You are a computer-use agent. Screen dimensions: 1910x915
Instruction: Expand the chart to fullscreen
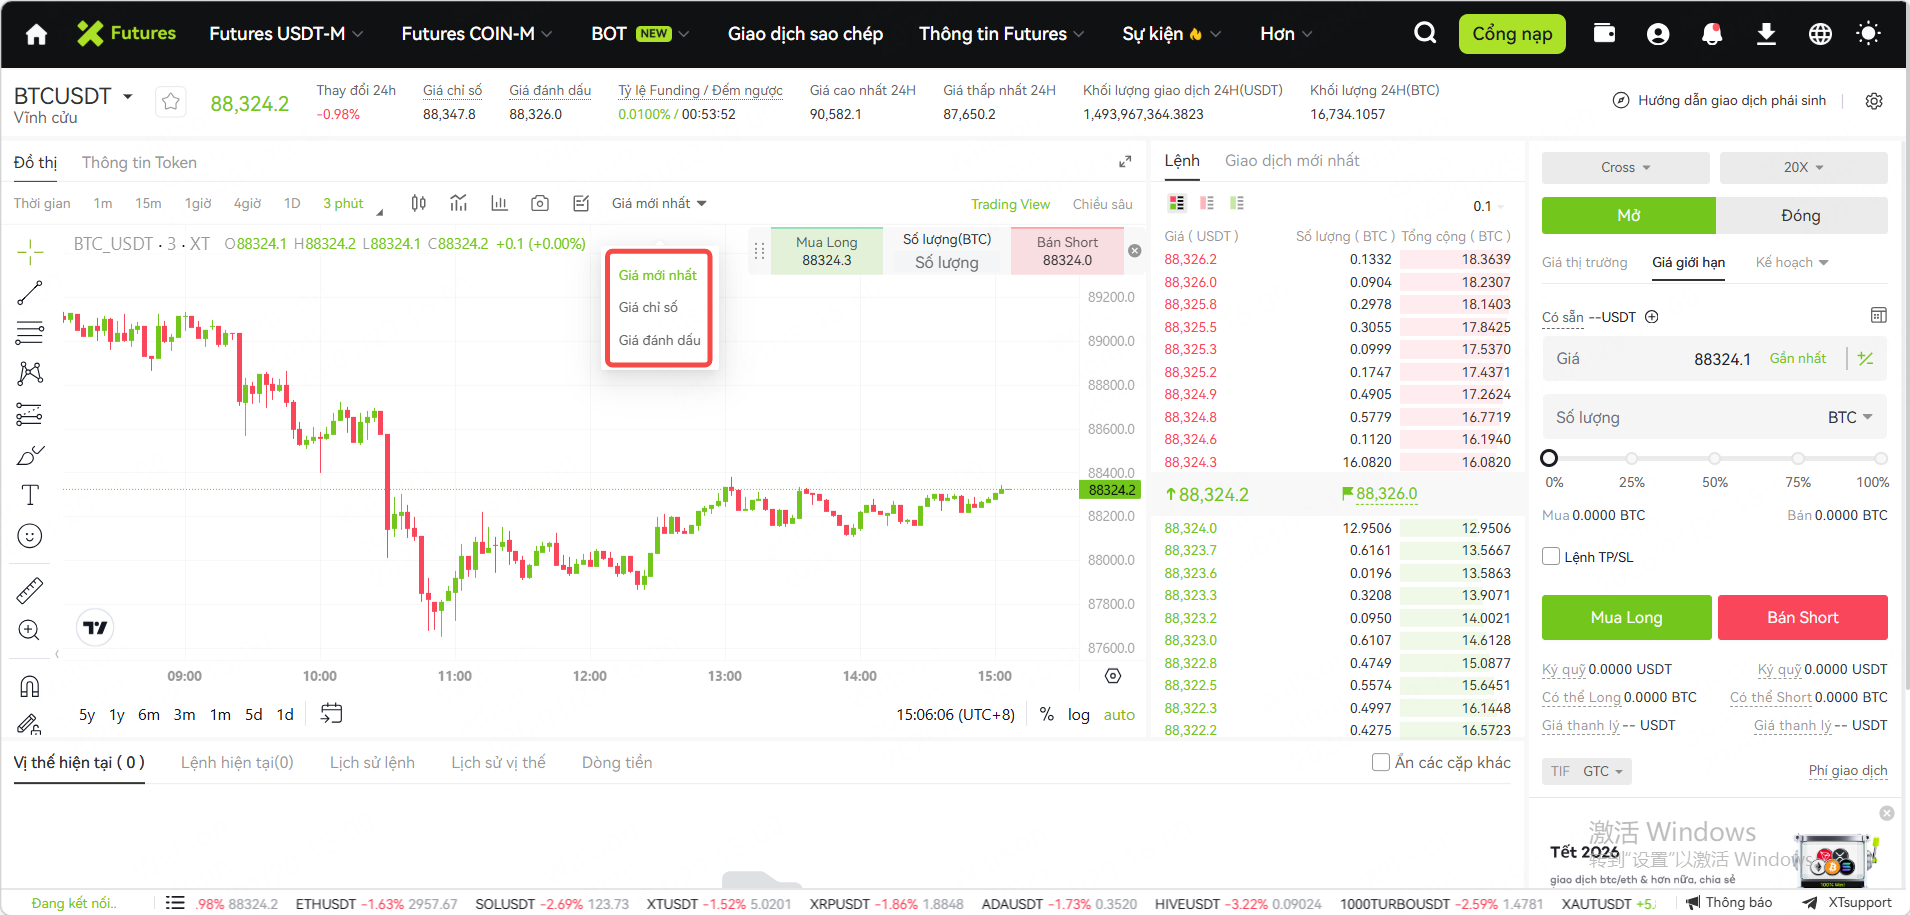pyautogui.click(x=1125, y=162)
